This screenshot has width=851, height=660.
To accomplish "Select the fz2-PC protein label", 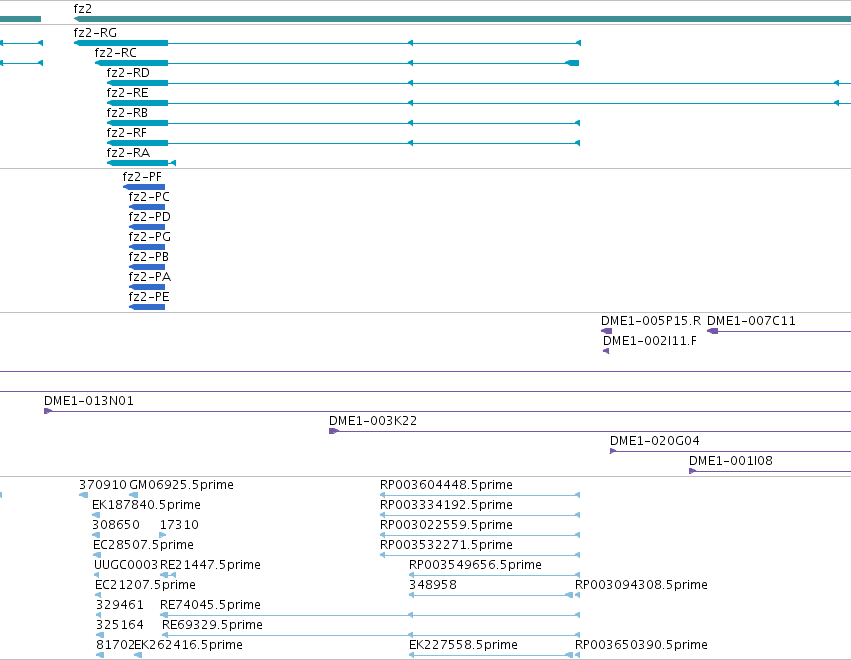I will 149,197.
